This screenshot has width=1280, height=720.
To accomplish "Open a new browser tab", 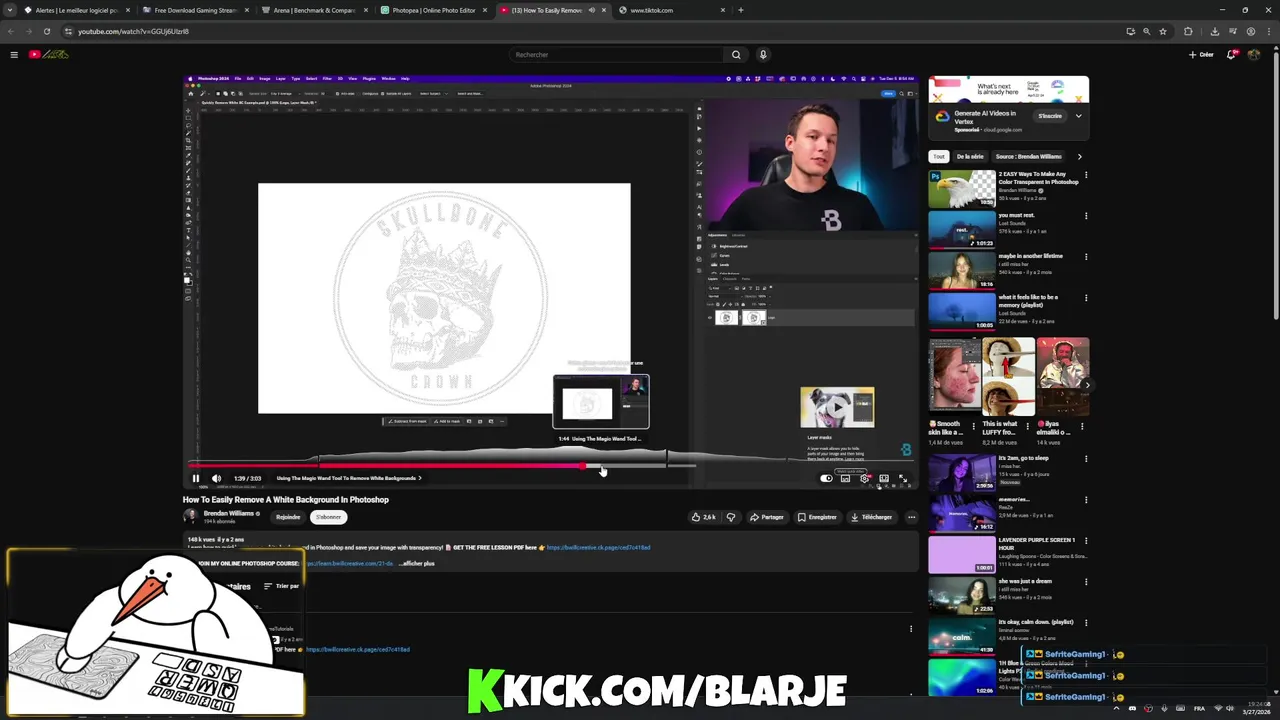I will click(x=740, y=10).
